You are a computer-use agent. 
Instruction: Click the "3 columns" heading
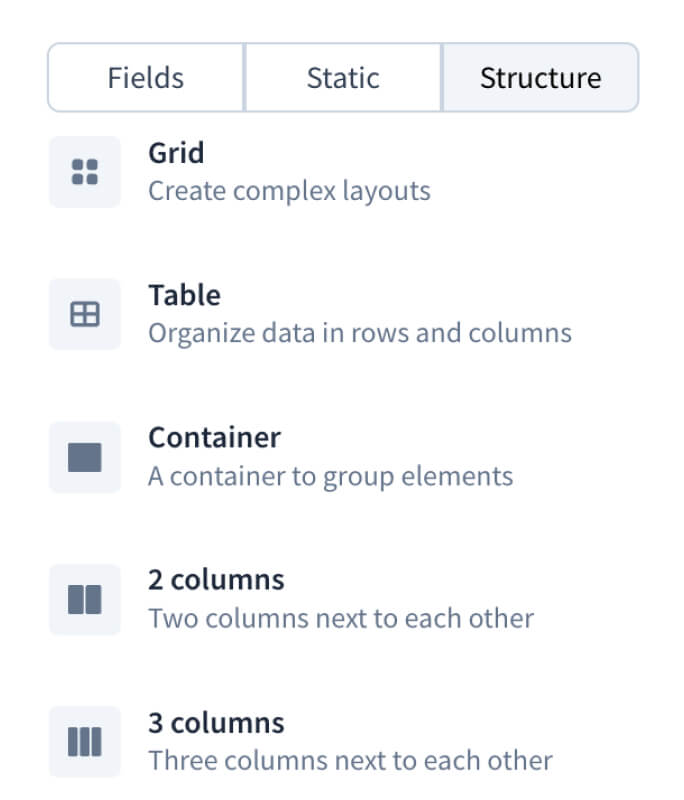(216, 723)
